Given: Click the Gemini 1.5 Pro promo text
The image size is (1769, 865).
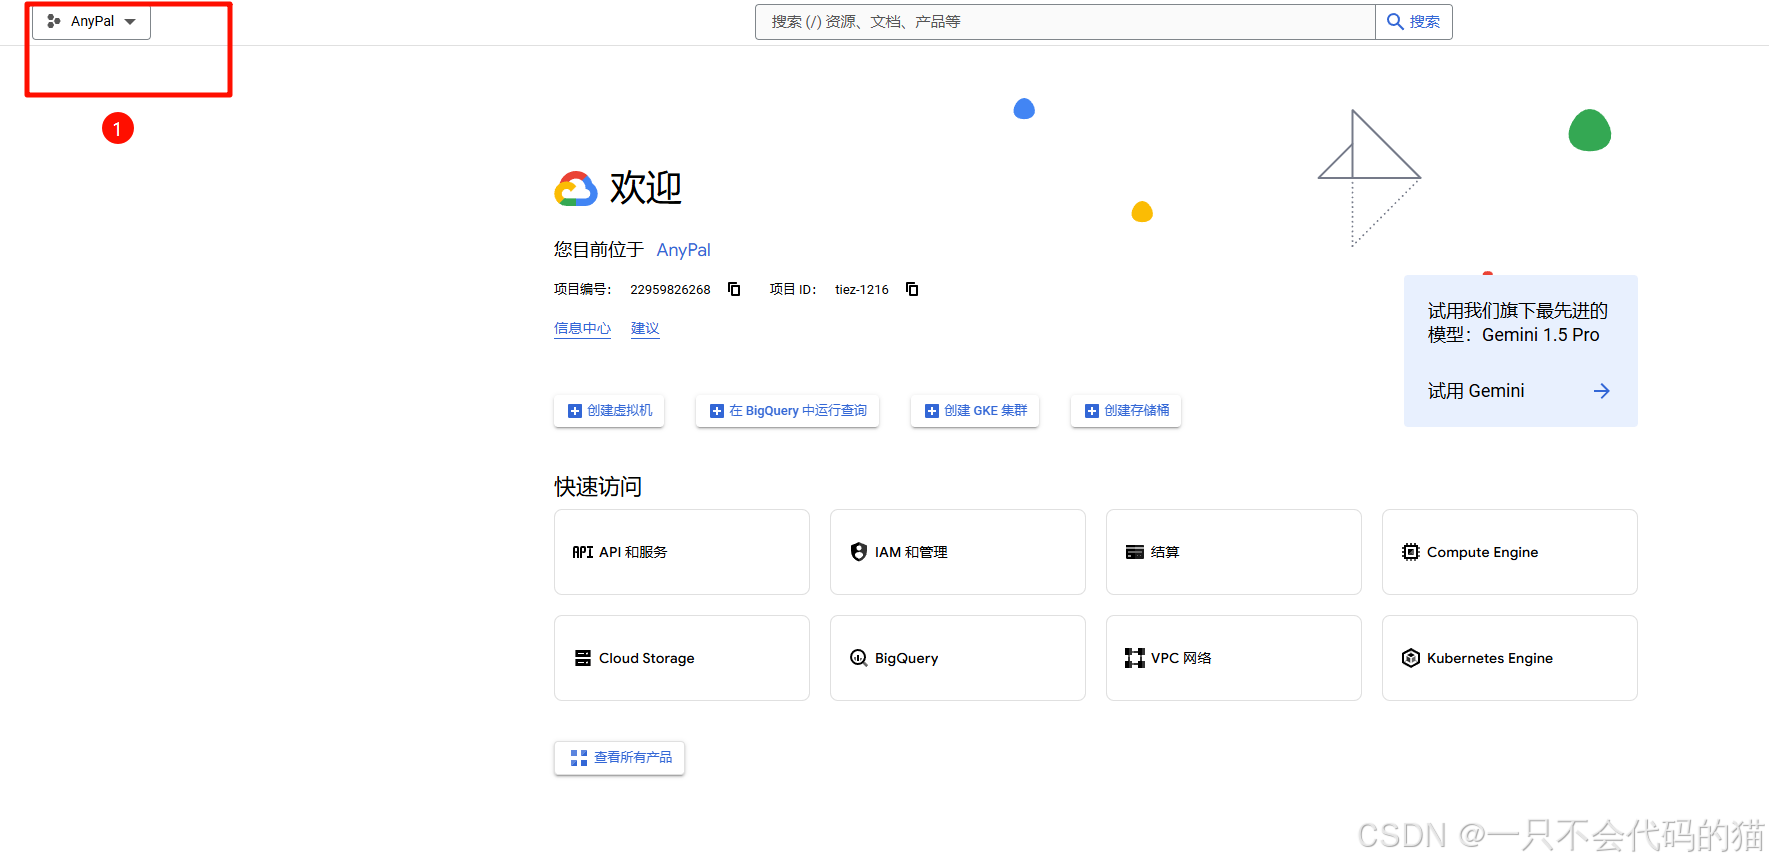Looking at the screenshot, I should coord(1518,323).
